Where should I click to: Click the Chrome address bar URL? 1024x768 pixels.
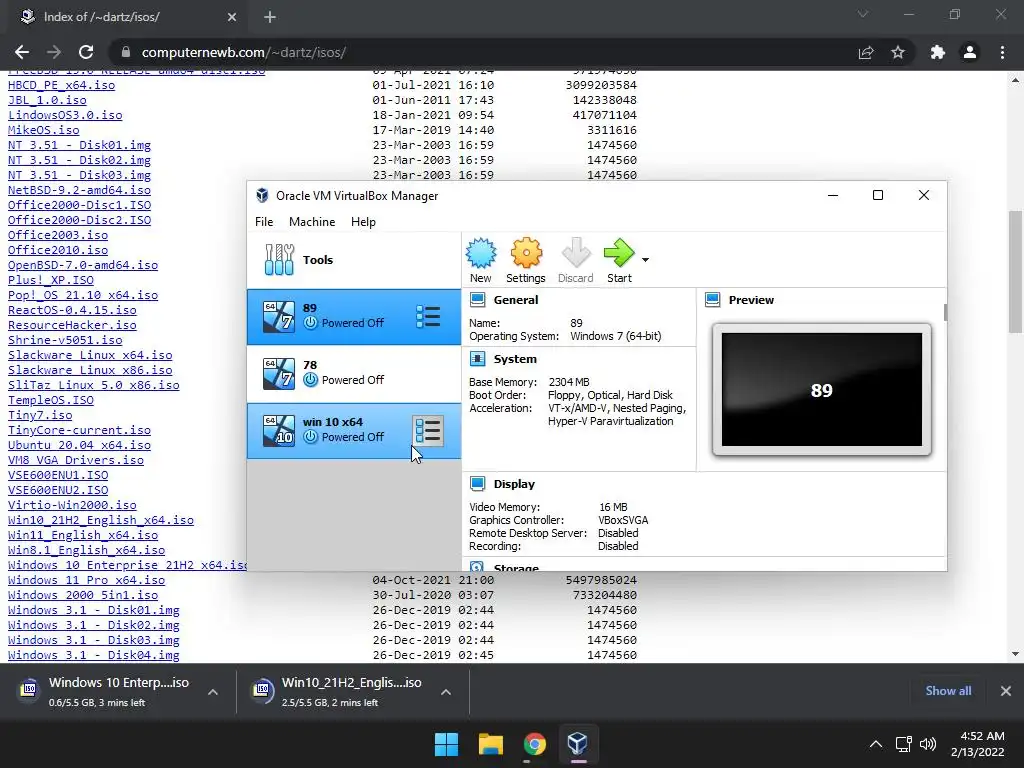(x=244, y=52)
